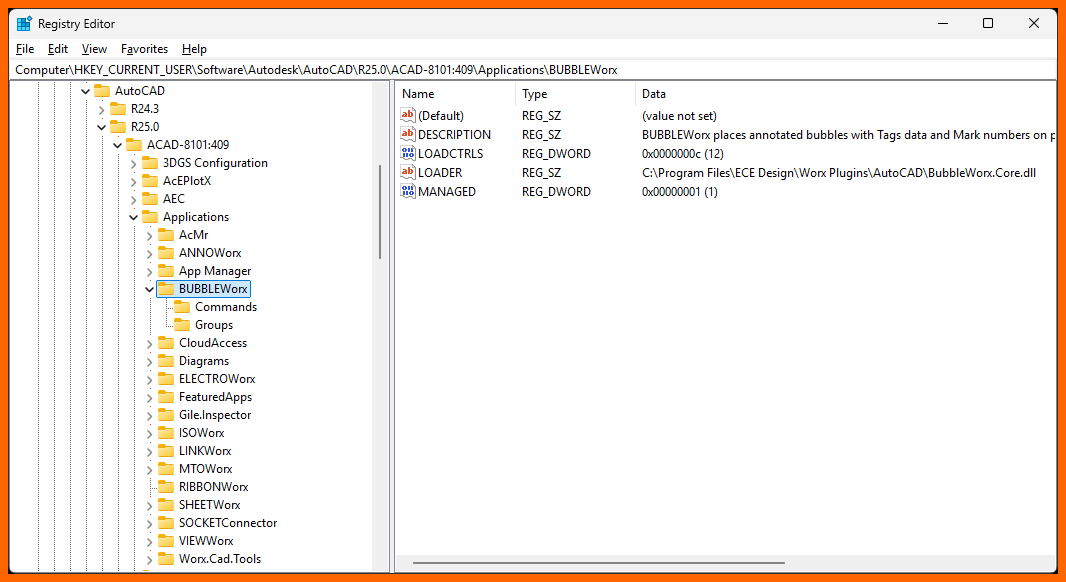Select the FeaturedApps folder icon
This screenshot has height=582, width=1066.
pyautogui.click(x=166, y=397)
